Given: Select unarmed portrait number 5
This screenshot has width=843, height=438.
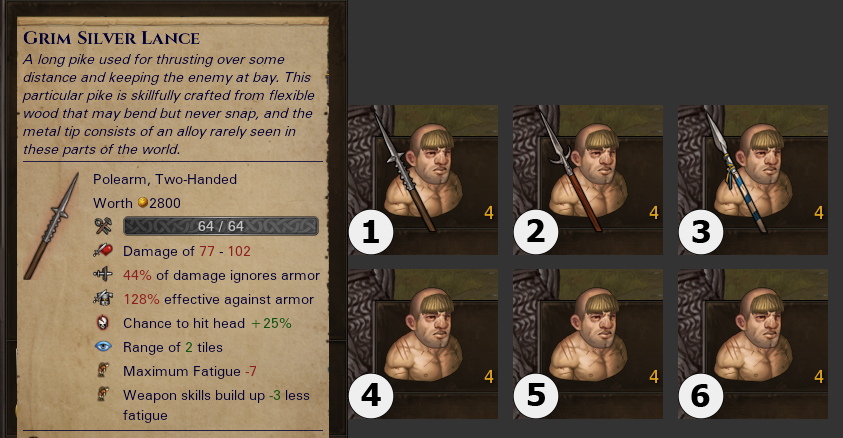Looking at the screenshot, I should [588, 344].
